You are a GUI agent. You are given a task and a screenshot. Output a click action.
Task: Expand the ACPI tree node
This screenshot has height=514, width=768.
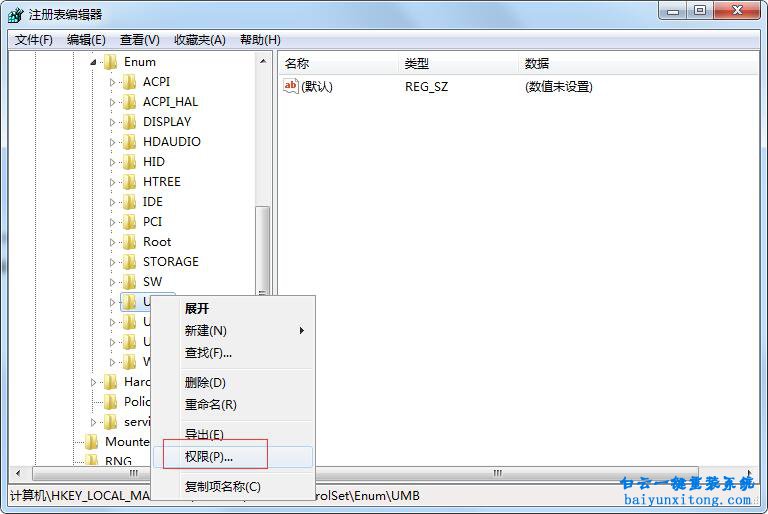[x=112, y=82]
